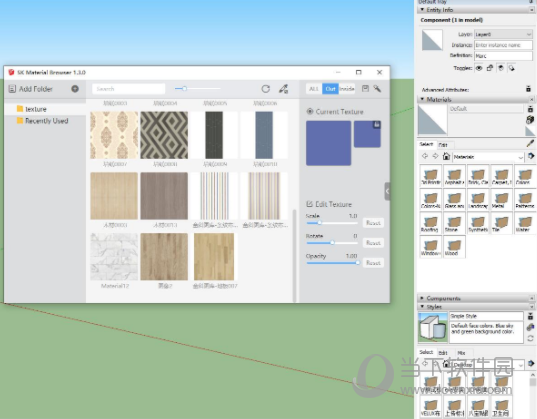Image resolution: width=537 pixels, height=419 pixels.
Task: Click the Instance name input field
Action: (503, 45)
